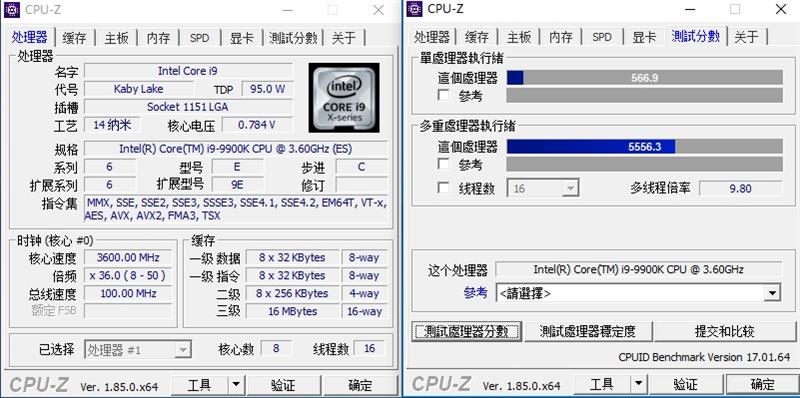
Task: Select the 处理器 tab in left window
Action: tap(30, 37)
